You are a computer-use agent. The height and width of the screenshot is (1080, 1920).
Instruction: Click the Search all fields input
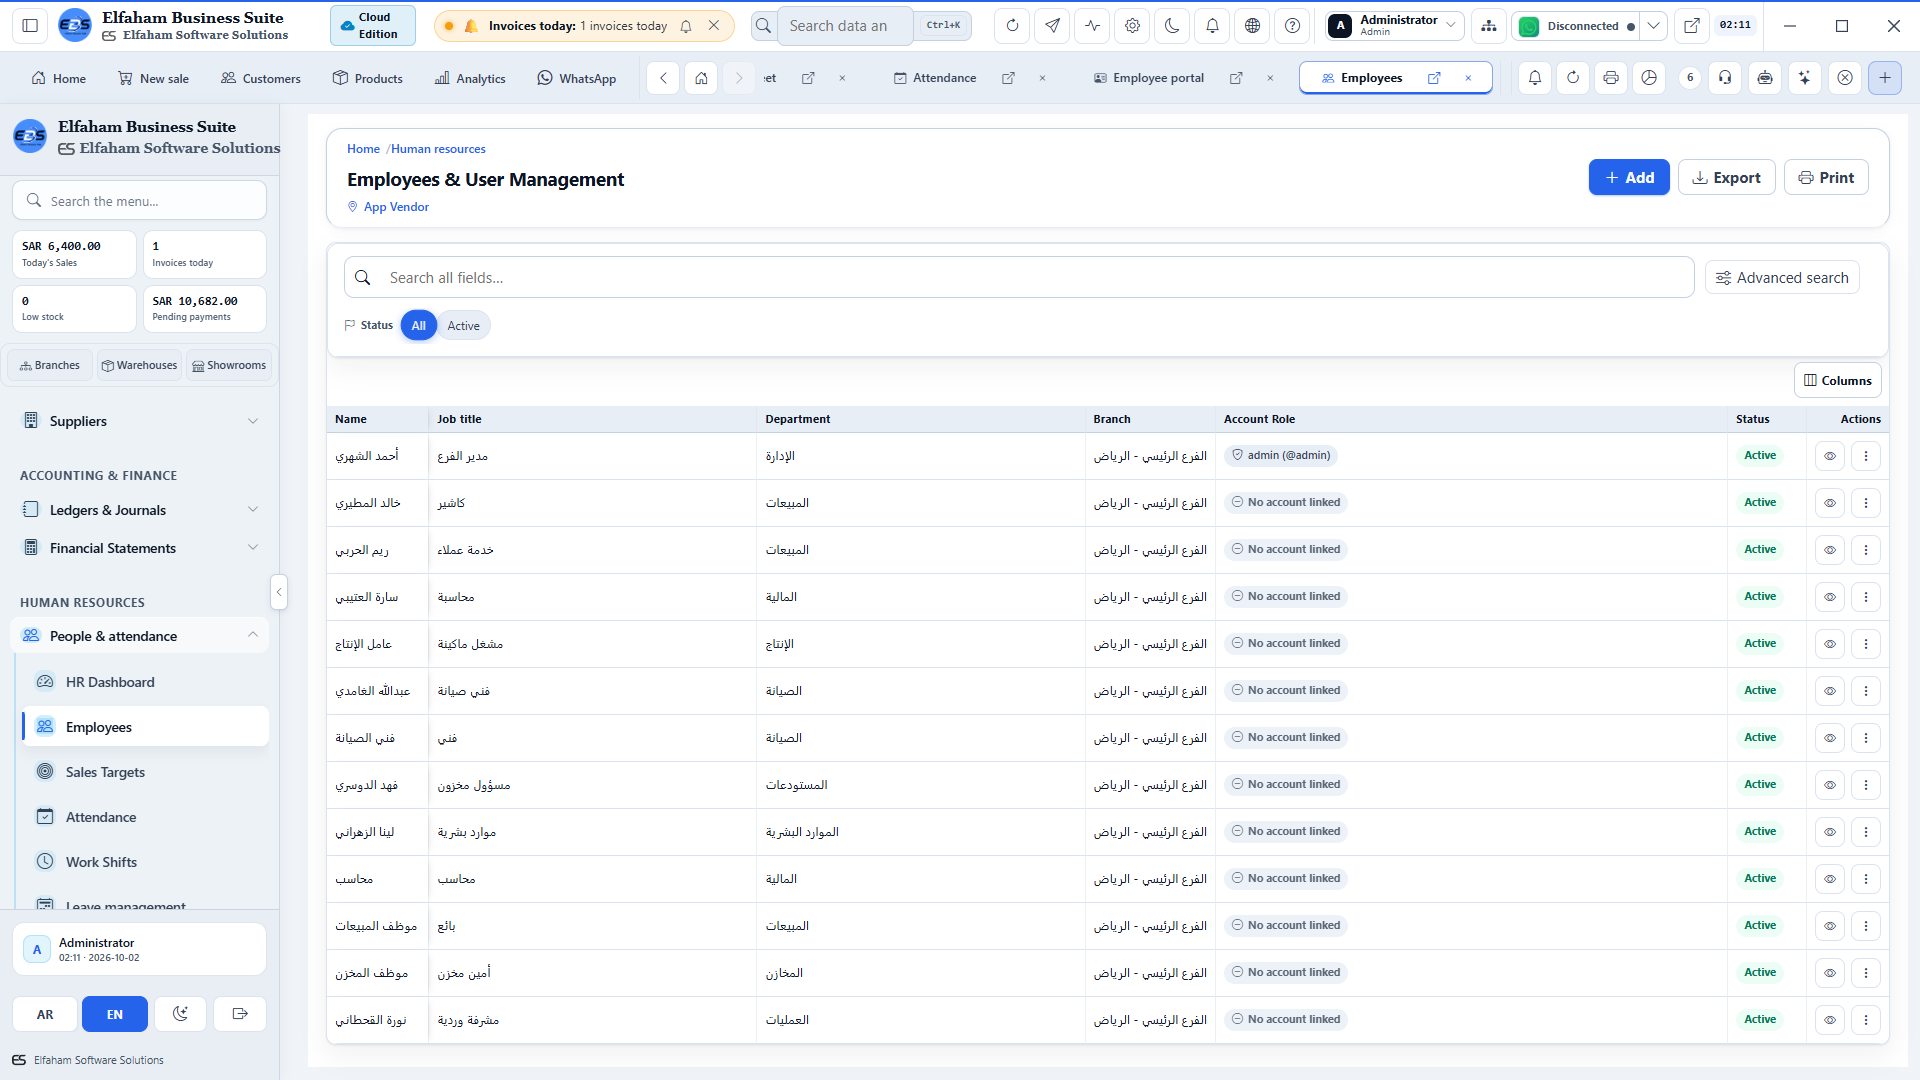(x=1019, y=278)
